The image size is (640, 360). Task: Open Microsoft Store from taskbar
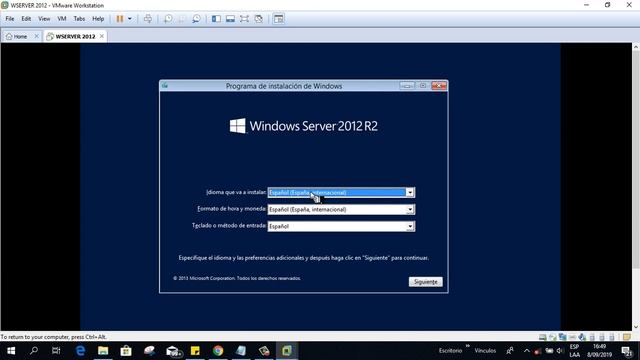126,351
